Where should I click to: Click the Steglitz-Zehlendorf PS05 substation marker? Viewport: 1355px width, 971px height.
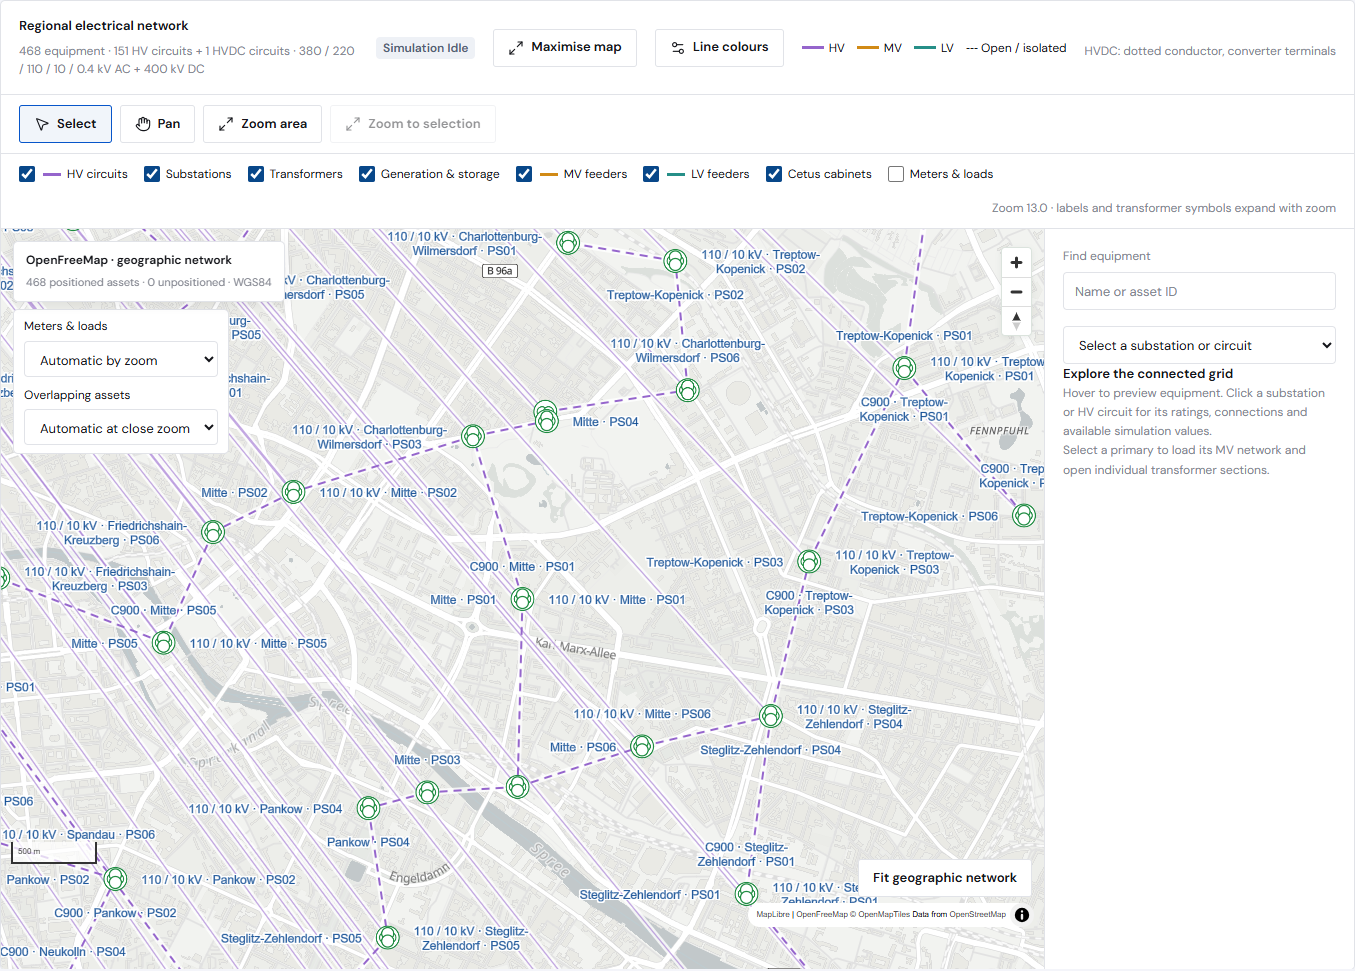(x=388, y=937)
